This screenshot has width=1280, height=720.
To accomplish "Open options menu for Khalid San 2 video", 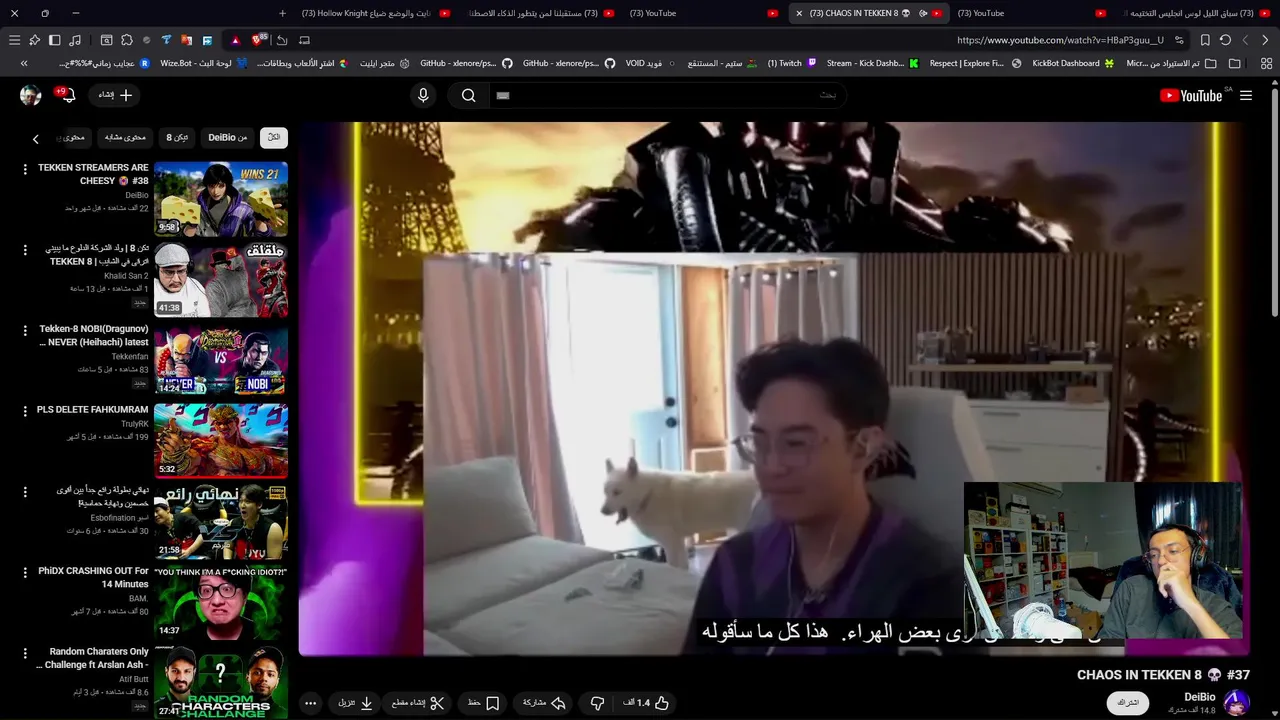I will pos(25,251).
